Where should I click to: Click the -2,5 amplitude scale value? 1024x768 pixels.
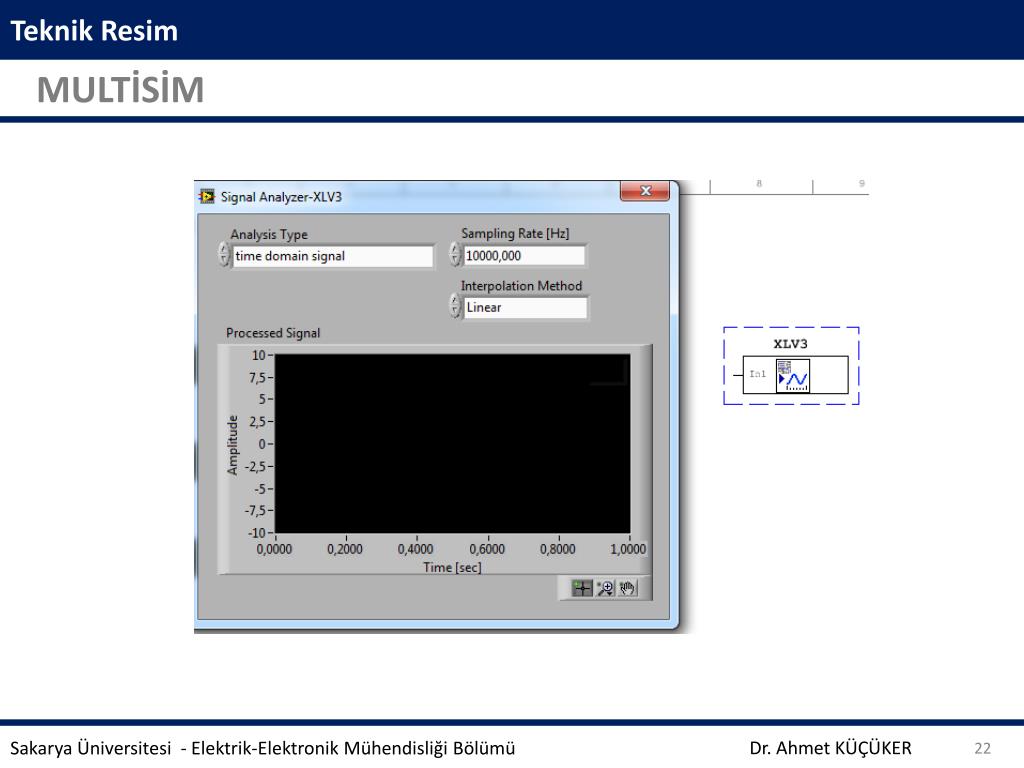pos(255,466)
